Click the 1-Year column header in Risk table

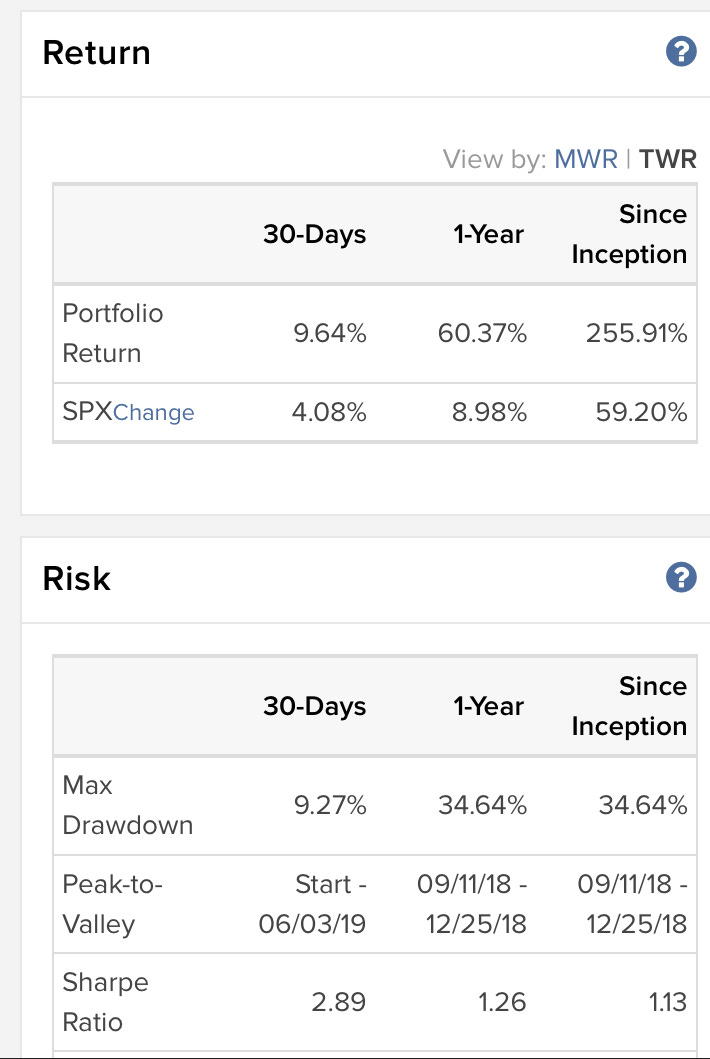pos(488,706)
